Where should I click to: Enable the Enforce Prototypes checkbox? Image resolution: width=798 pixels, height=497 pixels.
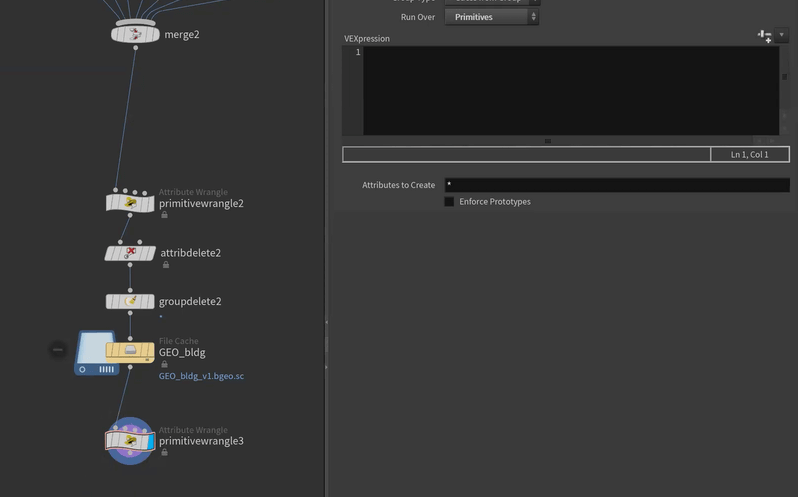[x=449, y=202]
